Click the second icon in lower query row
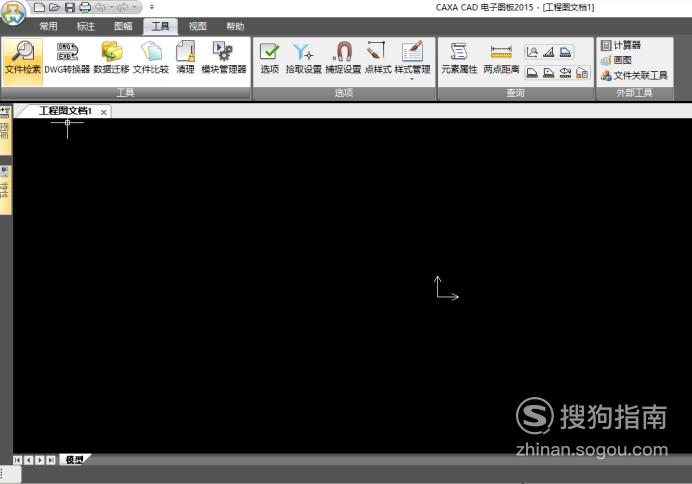Screen dimensions: 692x484 point(549,73)
